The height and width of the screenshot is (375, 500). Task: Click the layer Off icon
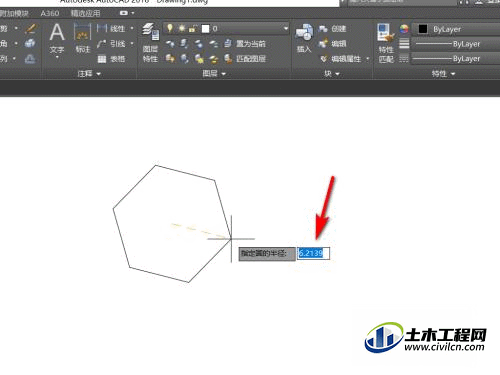tap(170, 44)
